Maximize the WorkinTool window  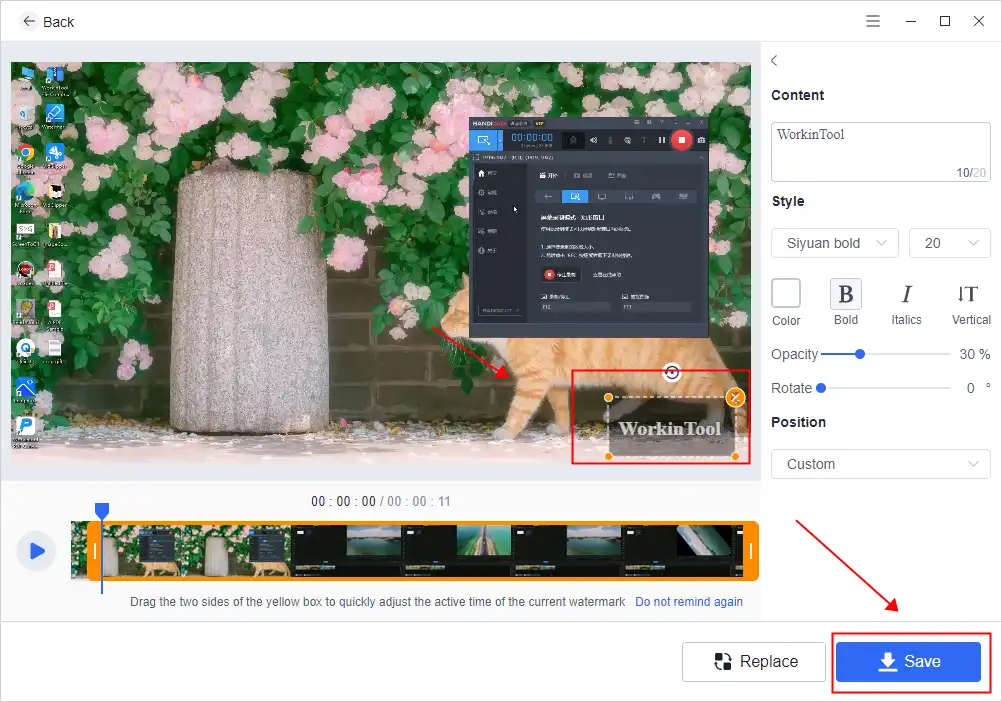coord(944,21)
